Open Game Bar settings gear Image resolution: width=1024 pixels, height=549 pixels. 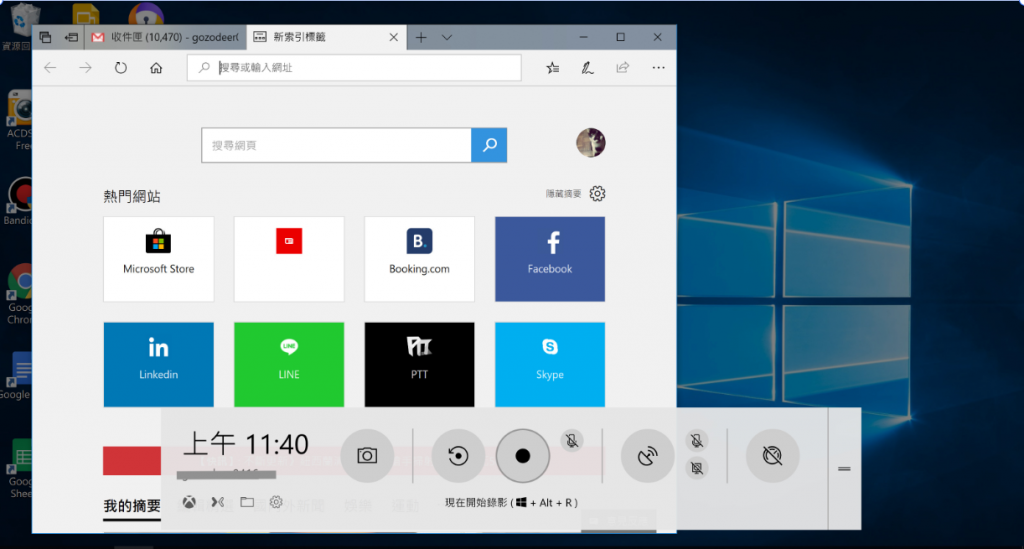pos(276,502)
